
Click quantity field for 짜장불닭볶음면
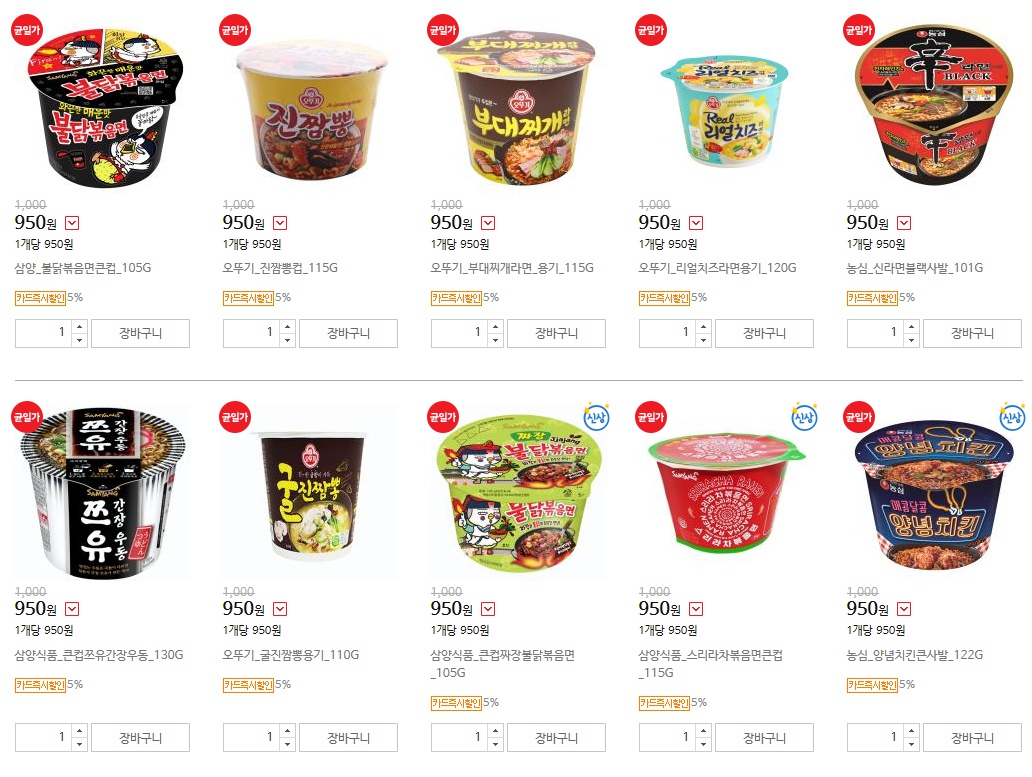click(x=460, y=738)
